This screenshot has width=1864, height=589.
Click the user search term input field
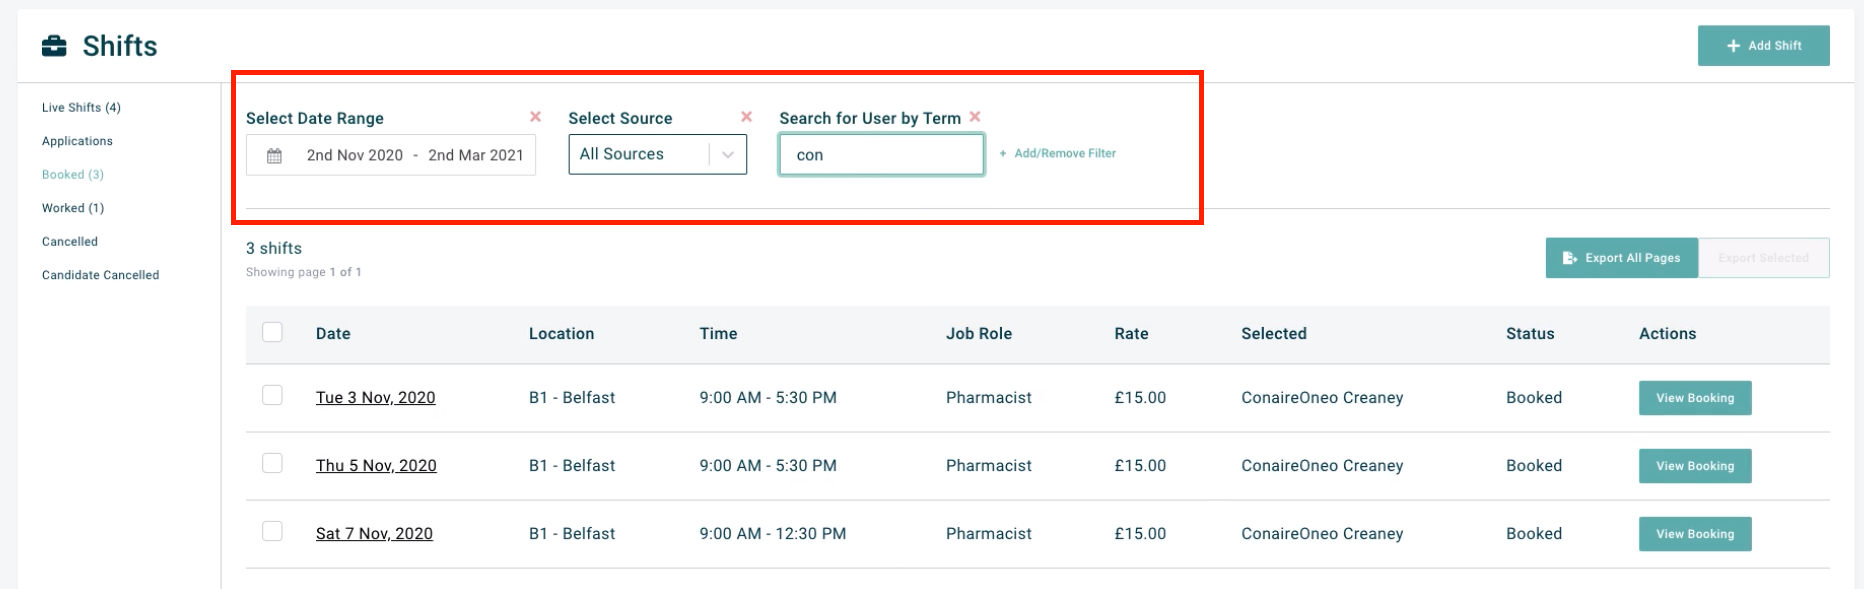pos(881,156)
